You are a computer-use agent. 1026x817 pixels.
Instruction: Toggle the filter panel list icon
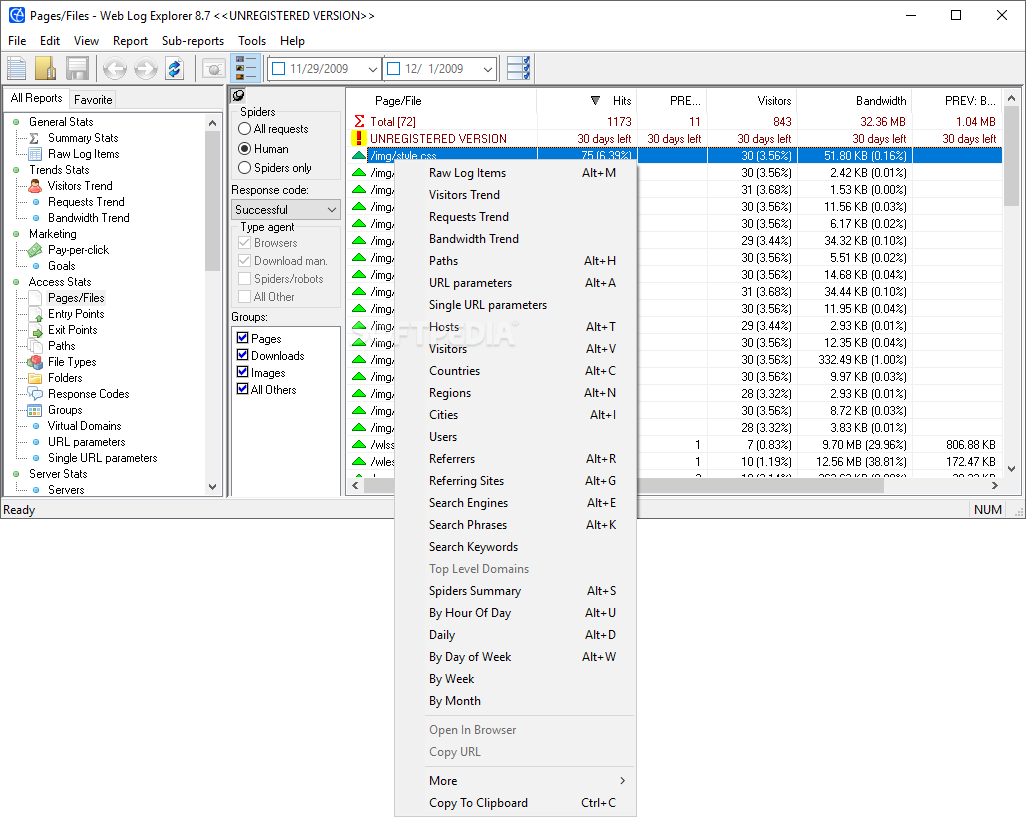245,68
